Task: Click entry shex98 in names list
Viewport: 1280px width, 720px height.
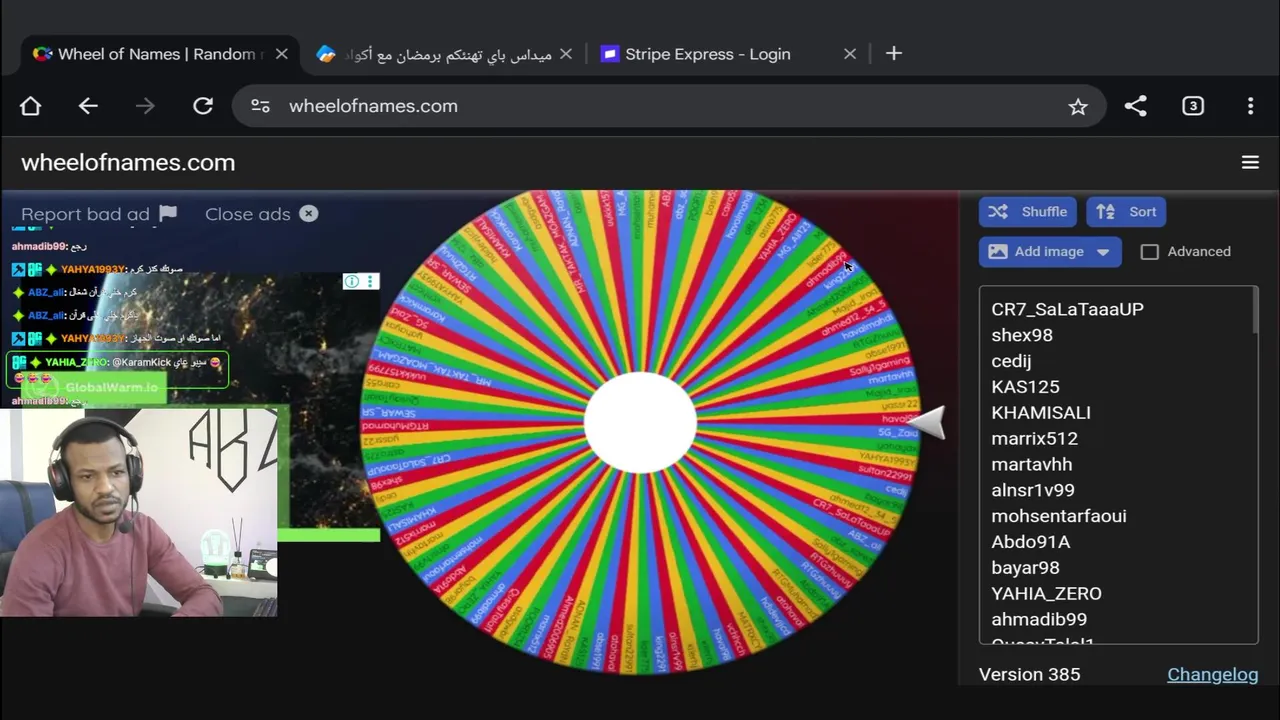Action: pyautogui.click(x=1022, y=335)
